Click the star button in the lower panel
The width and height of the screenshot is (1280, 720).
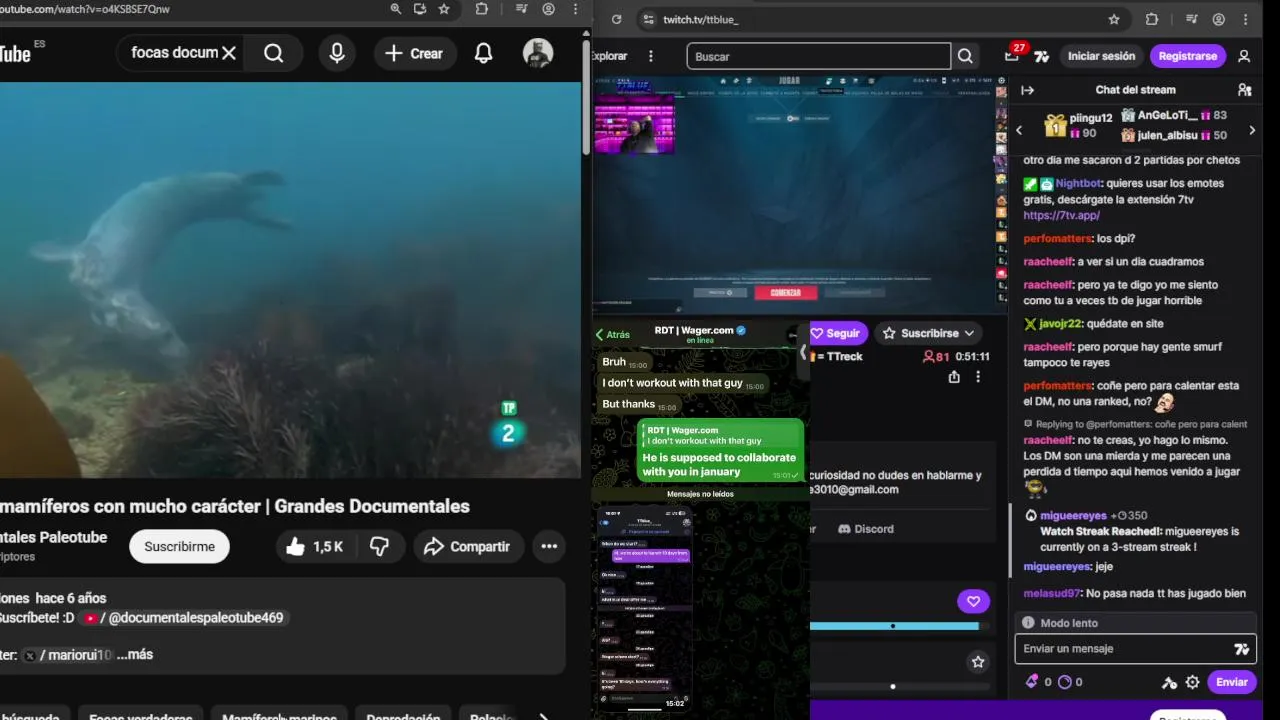(x=978, y=662)
